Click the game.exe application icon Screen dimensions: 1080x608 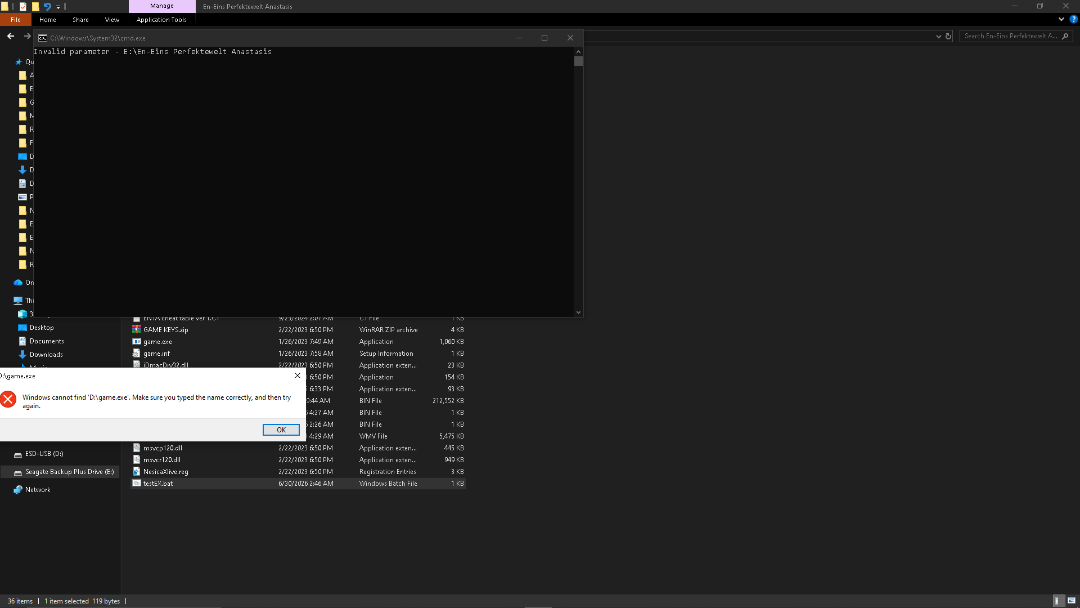click(x=136, y=342)
